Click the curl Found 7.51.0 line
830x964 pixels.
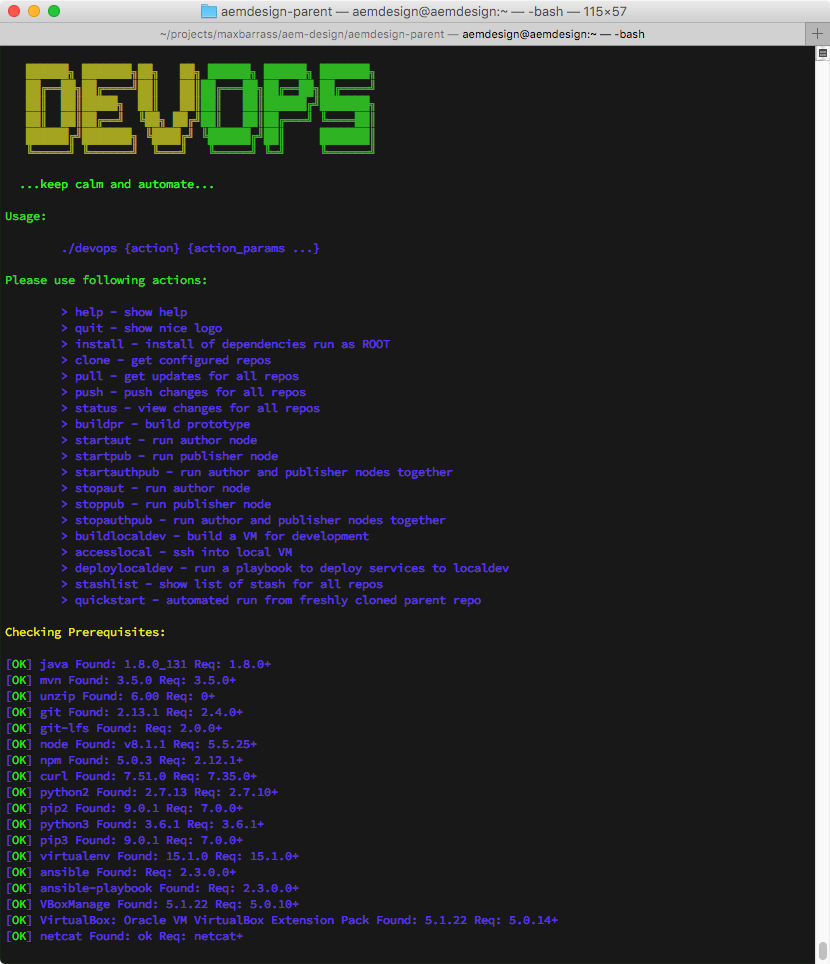[x=131, y=776]
